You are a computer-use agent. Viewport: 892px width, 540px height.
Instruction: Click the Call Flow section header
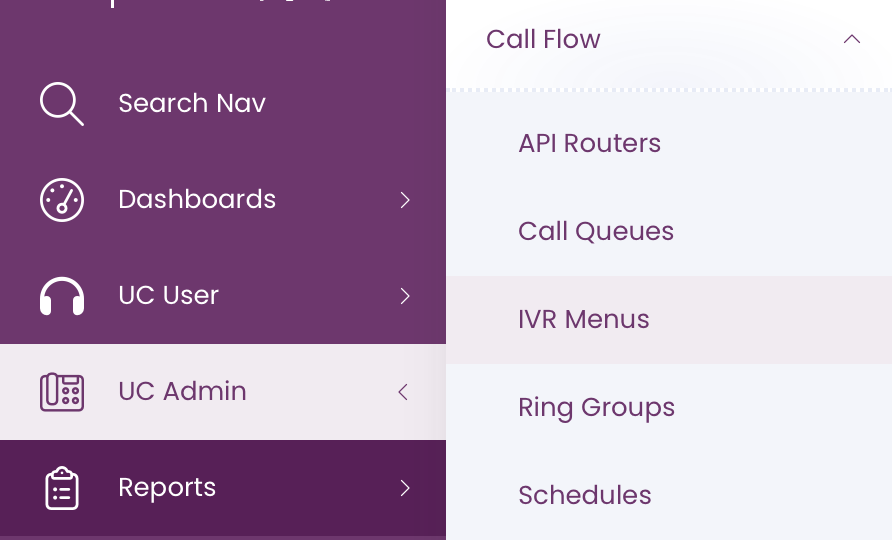(x=669, y=39)
